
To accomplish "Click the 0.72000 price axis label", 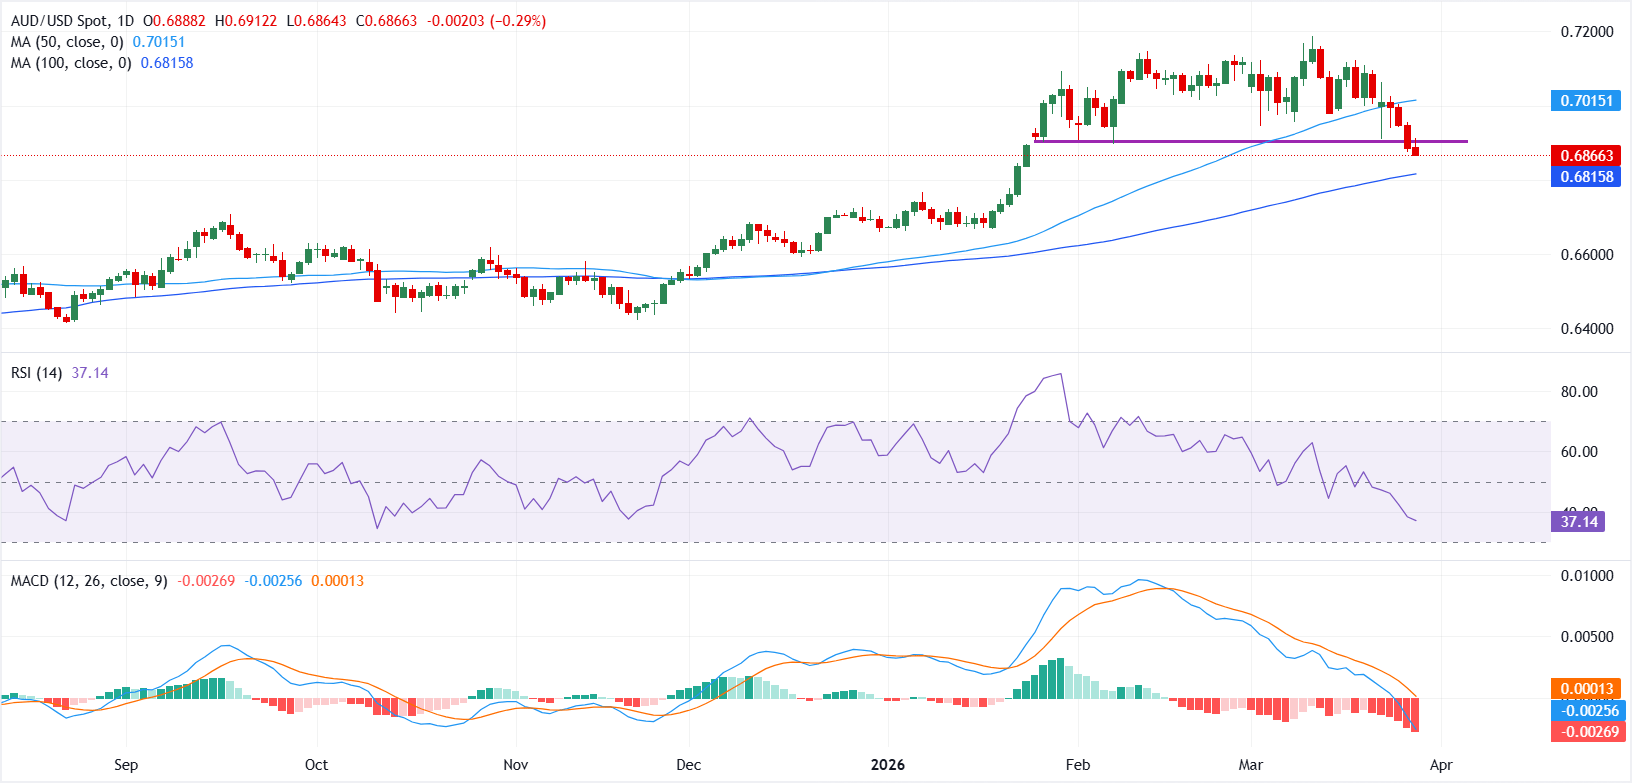I will pos(1586,32).
